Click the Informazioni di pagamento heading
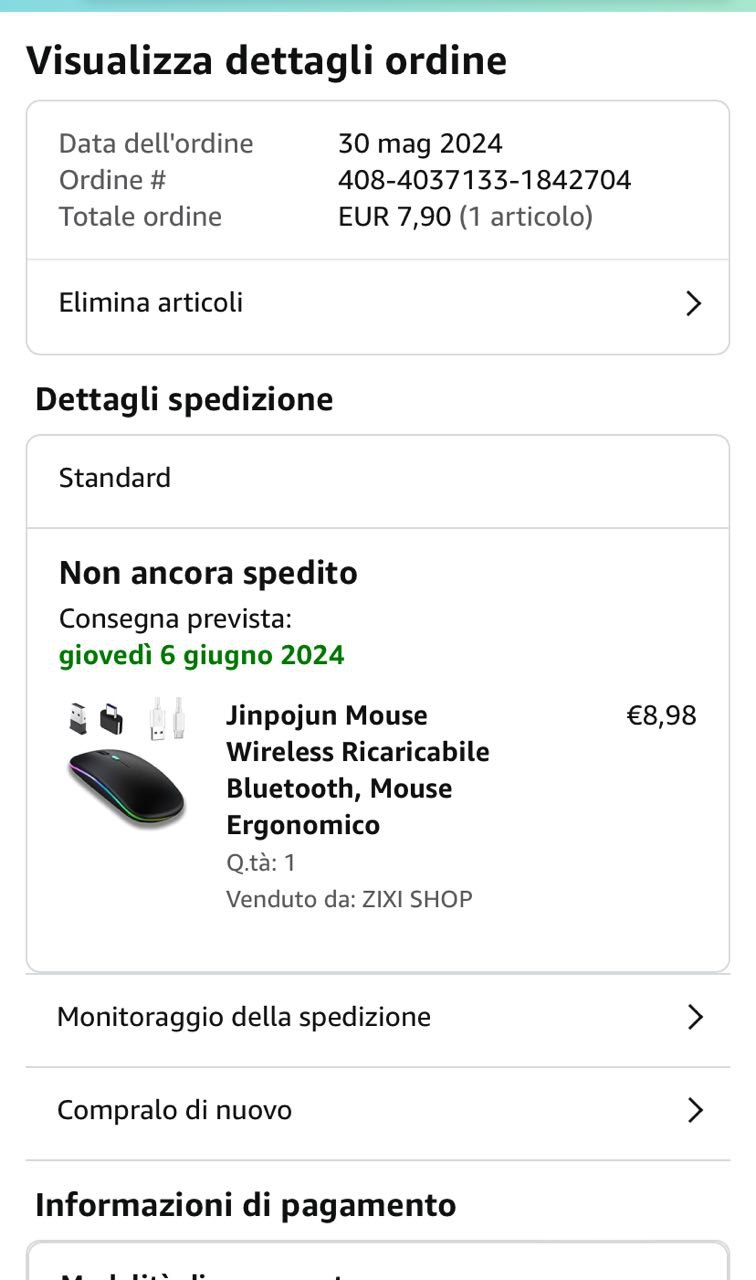Image resolution: width=756 pixels, height=1280 pixels. 245,1205
